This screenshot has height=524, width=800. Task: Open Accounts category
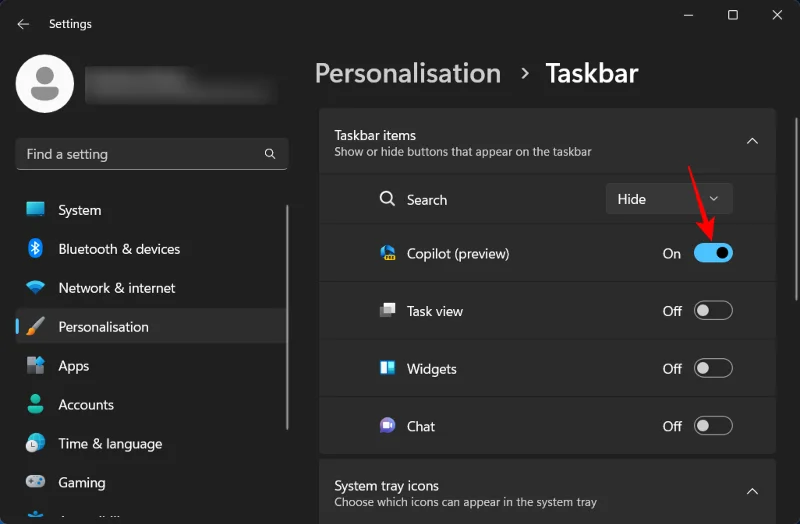(151, 405)
